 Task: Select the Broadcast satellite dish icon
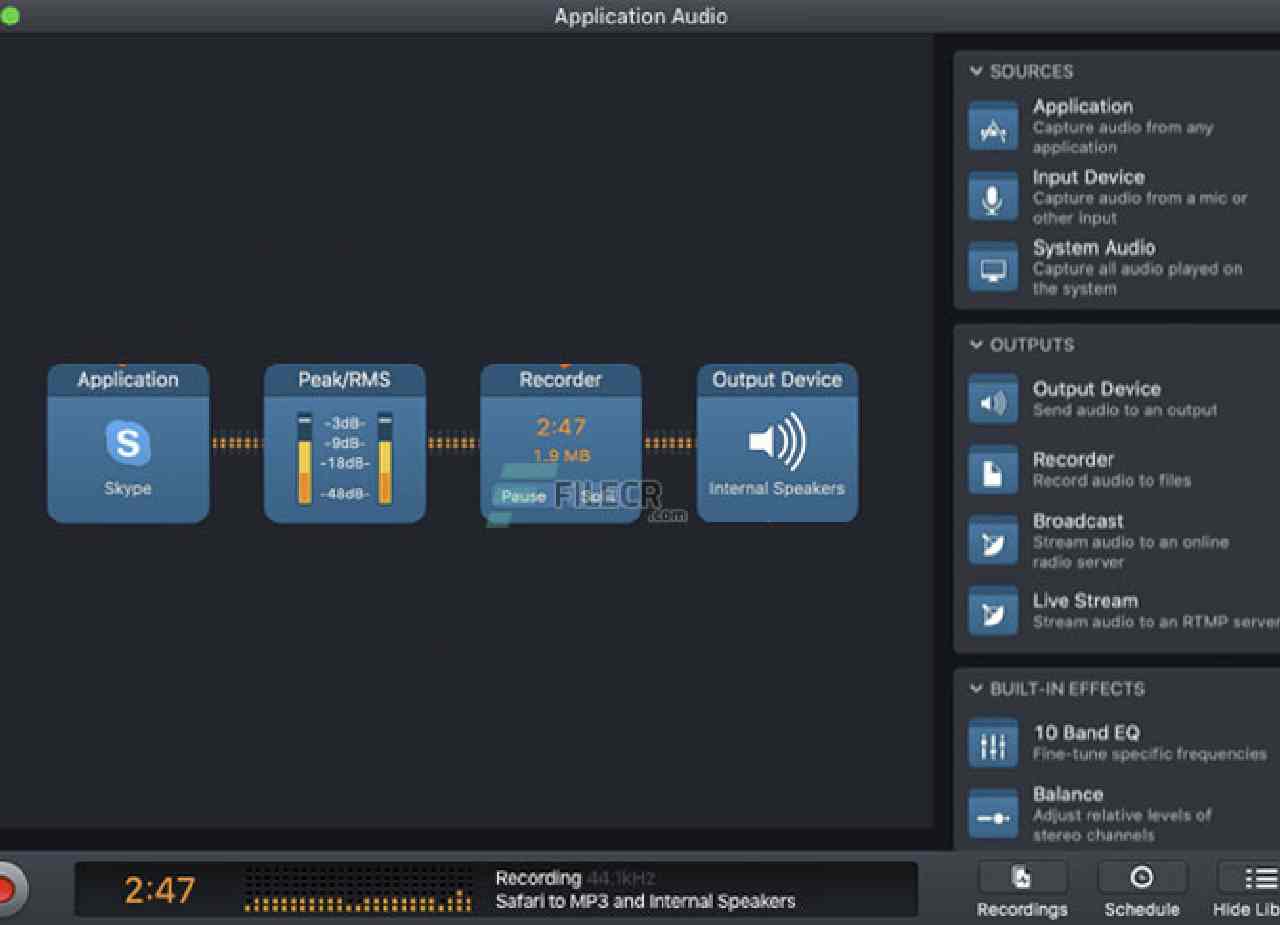(993, 541)
